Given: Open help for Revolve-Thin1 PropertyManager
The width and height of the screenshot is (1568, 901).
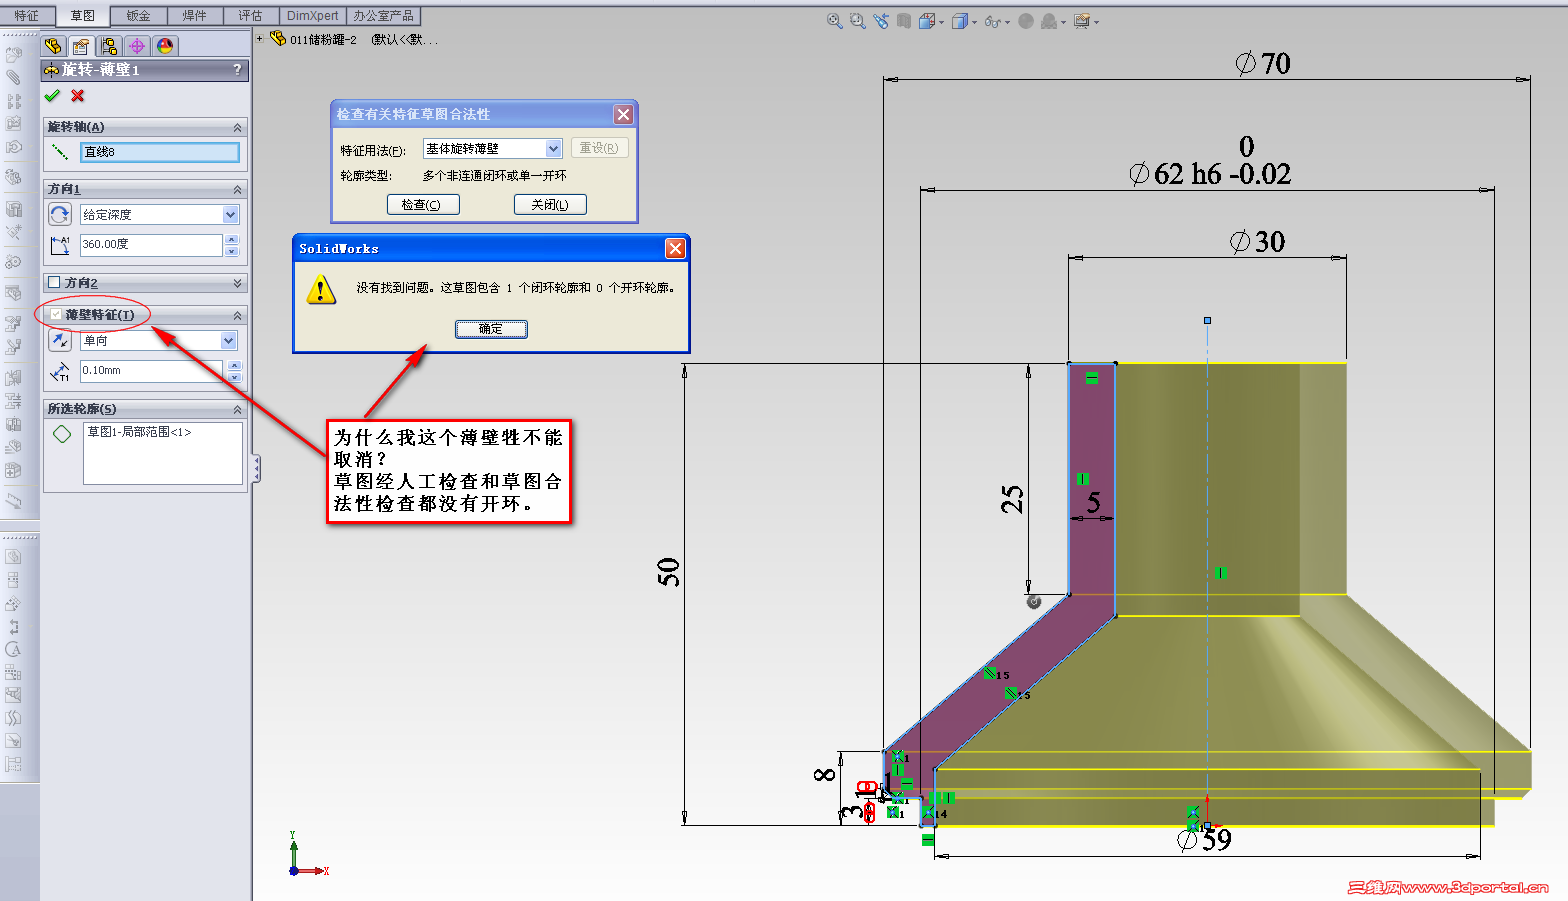Looking at the screenshot, I should click(237, 70).
